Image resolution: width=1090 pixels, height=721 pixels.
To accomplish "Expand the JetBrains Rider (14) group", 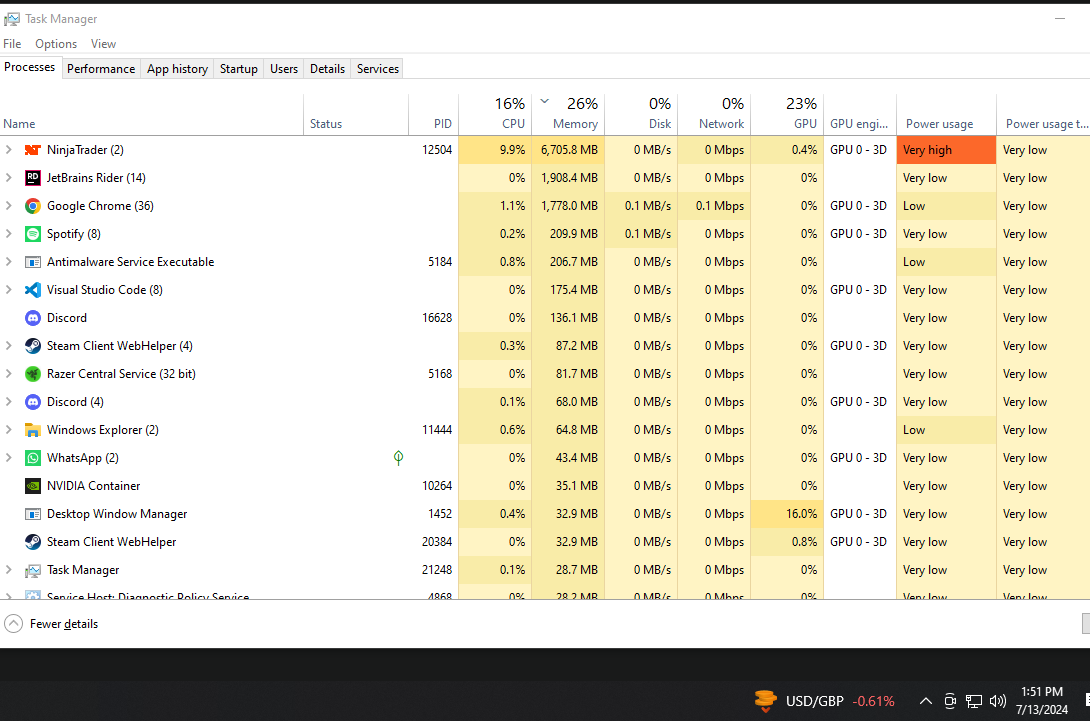I will pos(9,178).
